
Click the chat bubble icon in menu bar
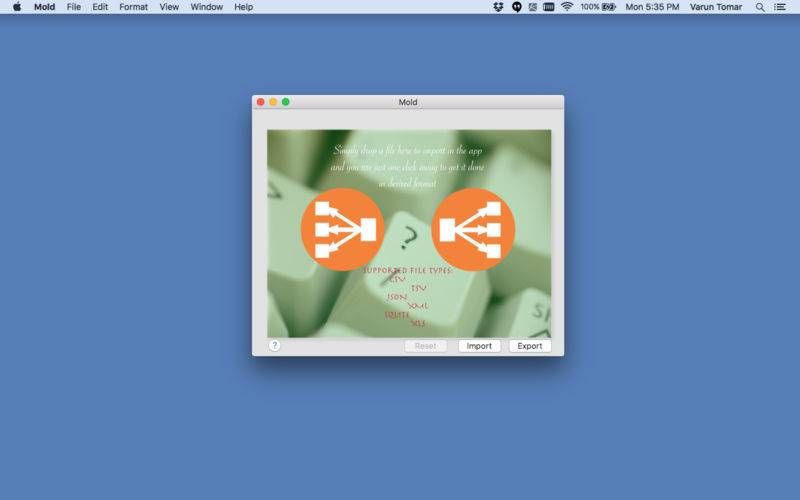click(517, 7)
